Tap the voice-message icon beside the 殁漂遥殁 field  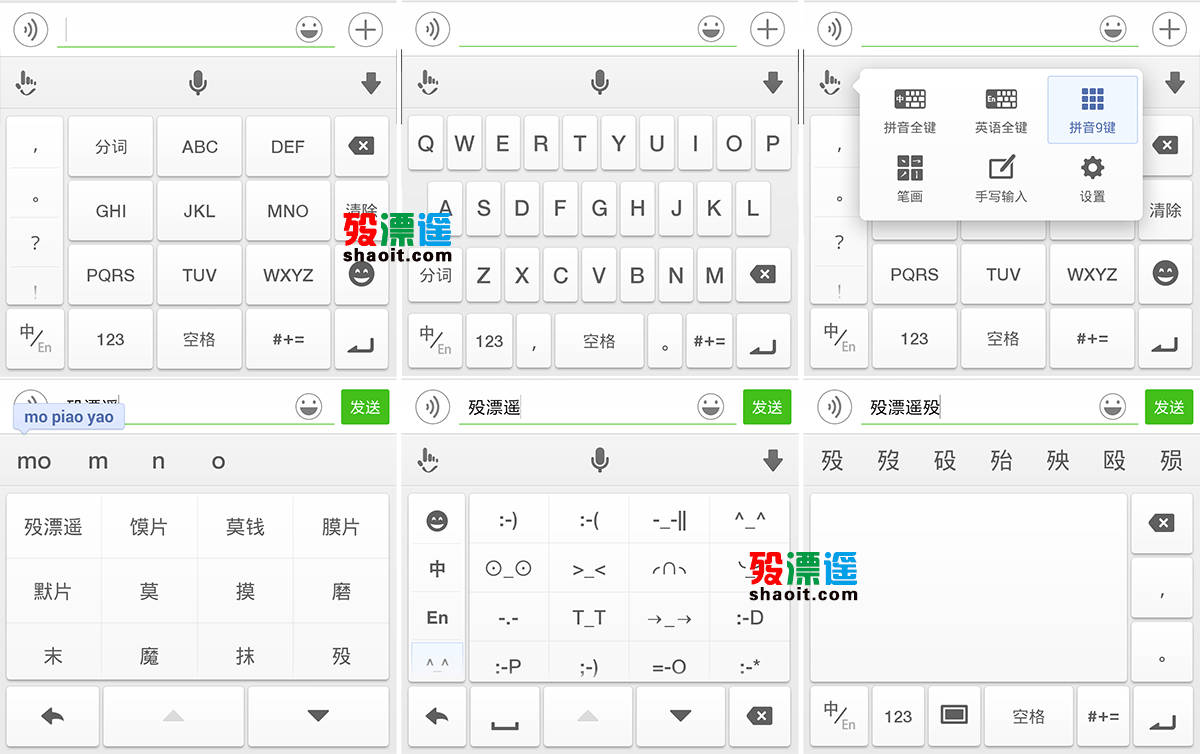(835, 407)
